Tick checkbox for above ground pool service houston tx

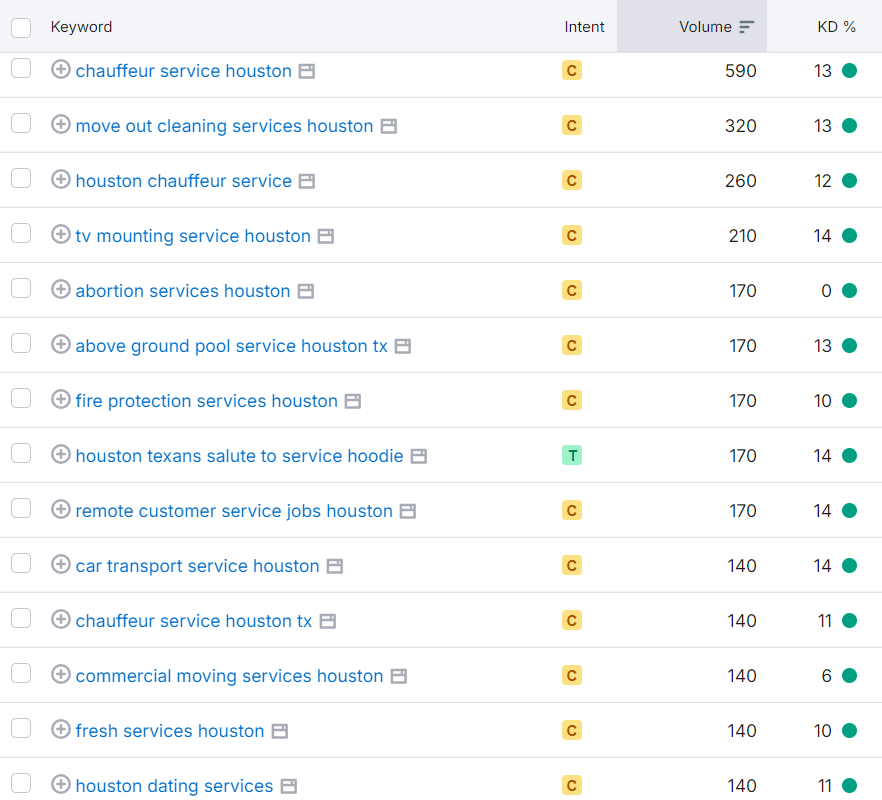click(21, 343)
